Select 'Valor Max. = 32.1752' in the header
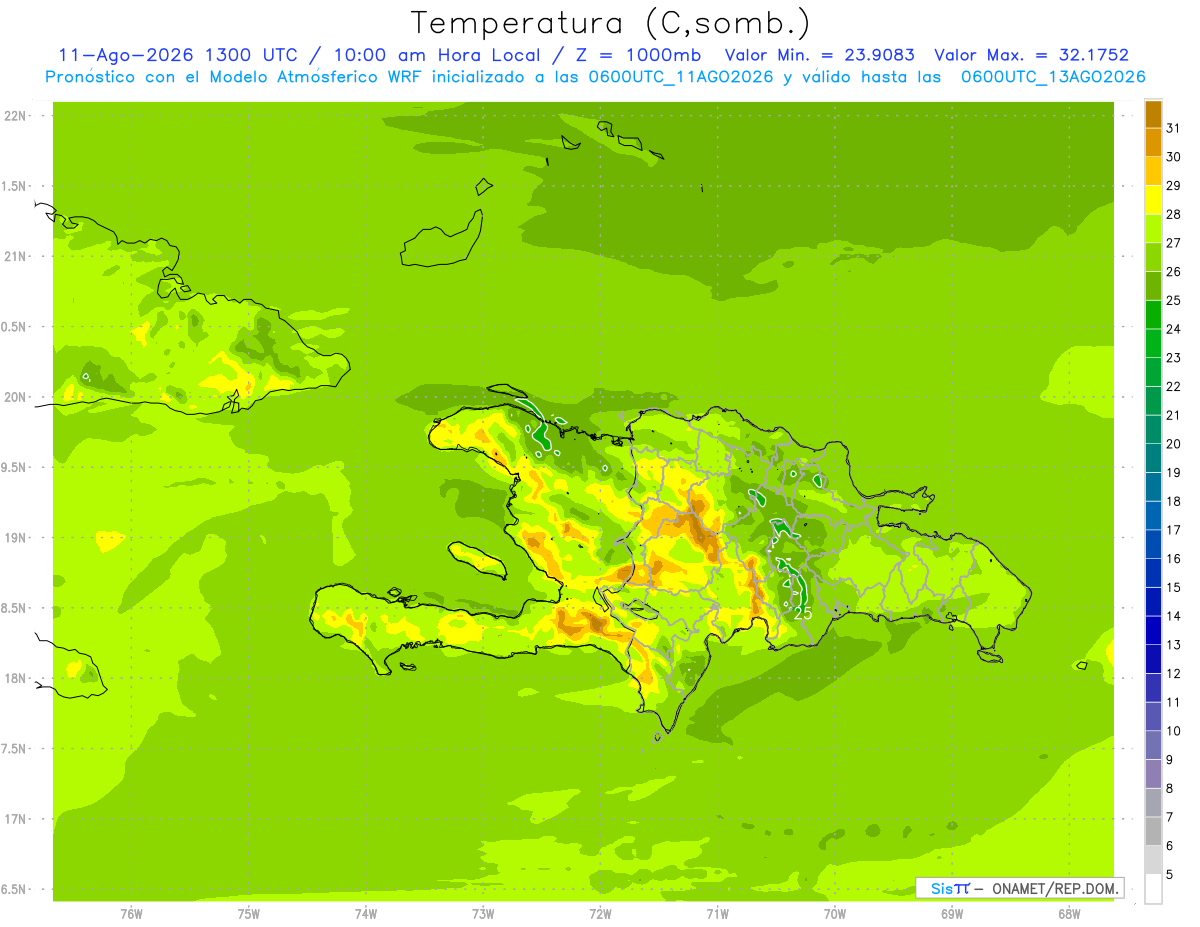Image resolution: width=1200 pixels, height=927 pixels. [1031, 55]
